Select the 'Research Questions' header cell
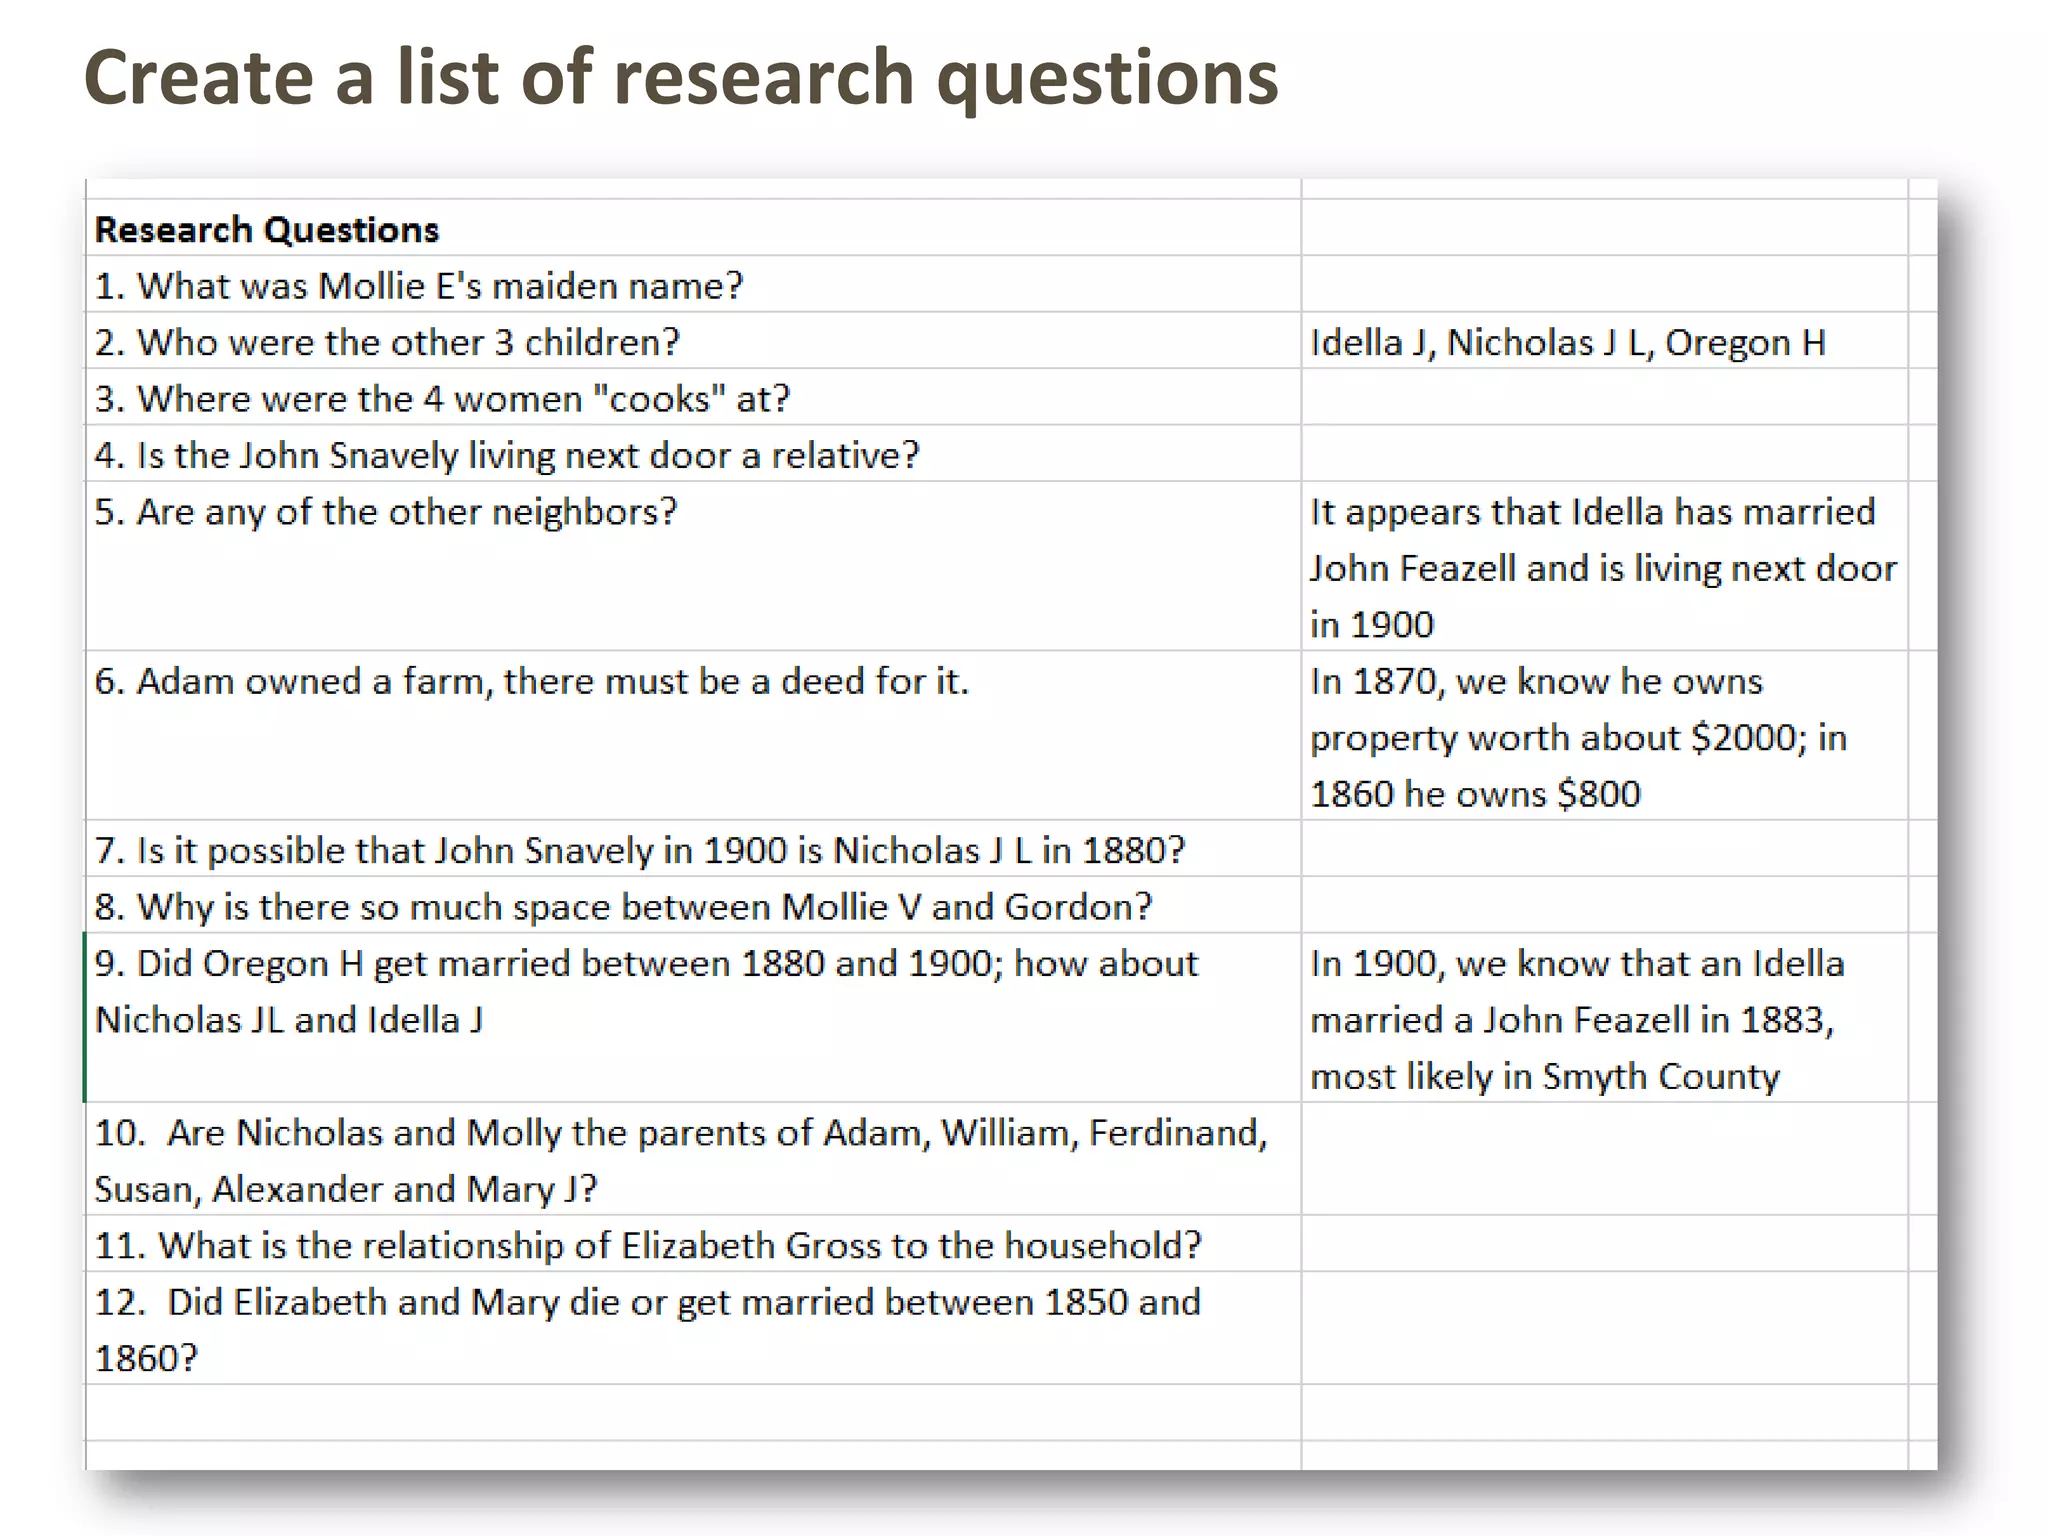Image resolution: width=2048 pixels, height=1536 pixels. (x=693, y=228)
